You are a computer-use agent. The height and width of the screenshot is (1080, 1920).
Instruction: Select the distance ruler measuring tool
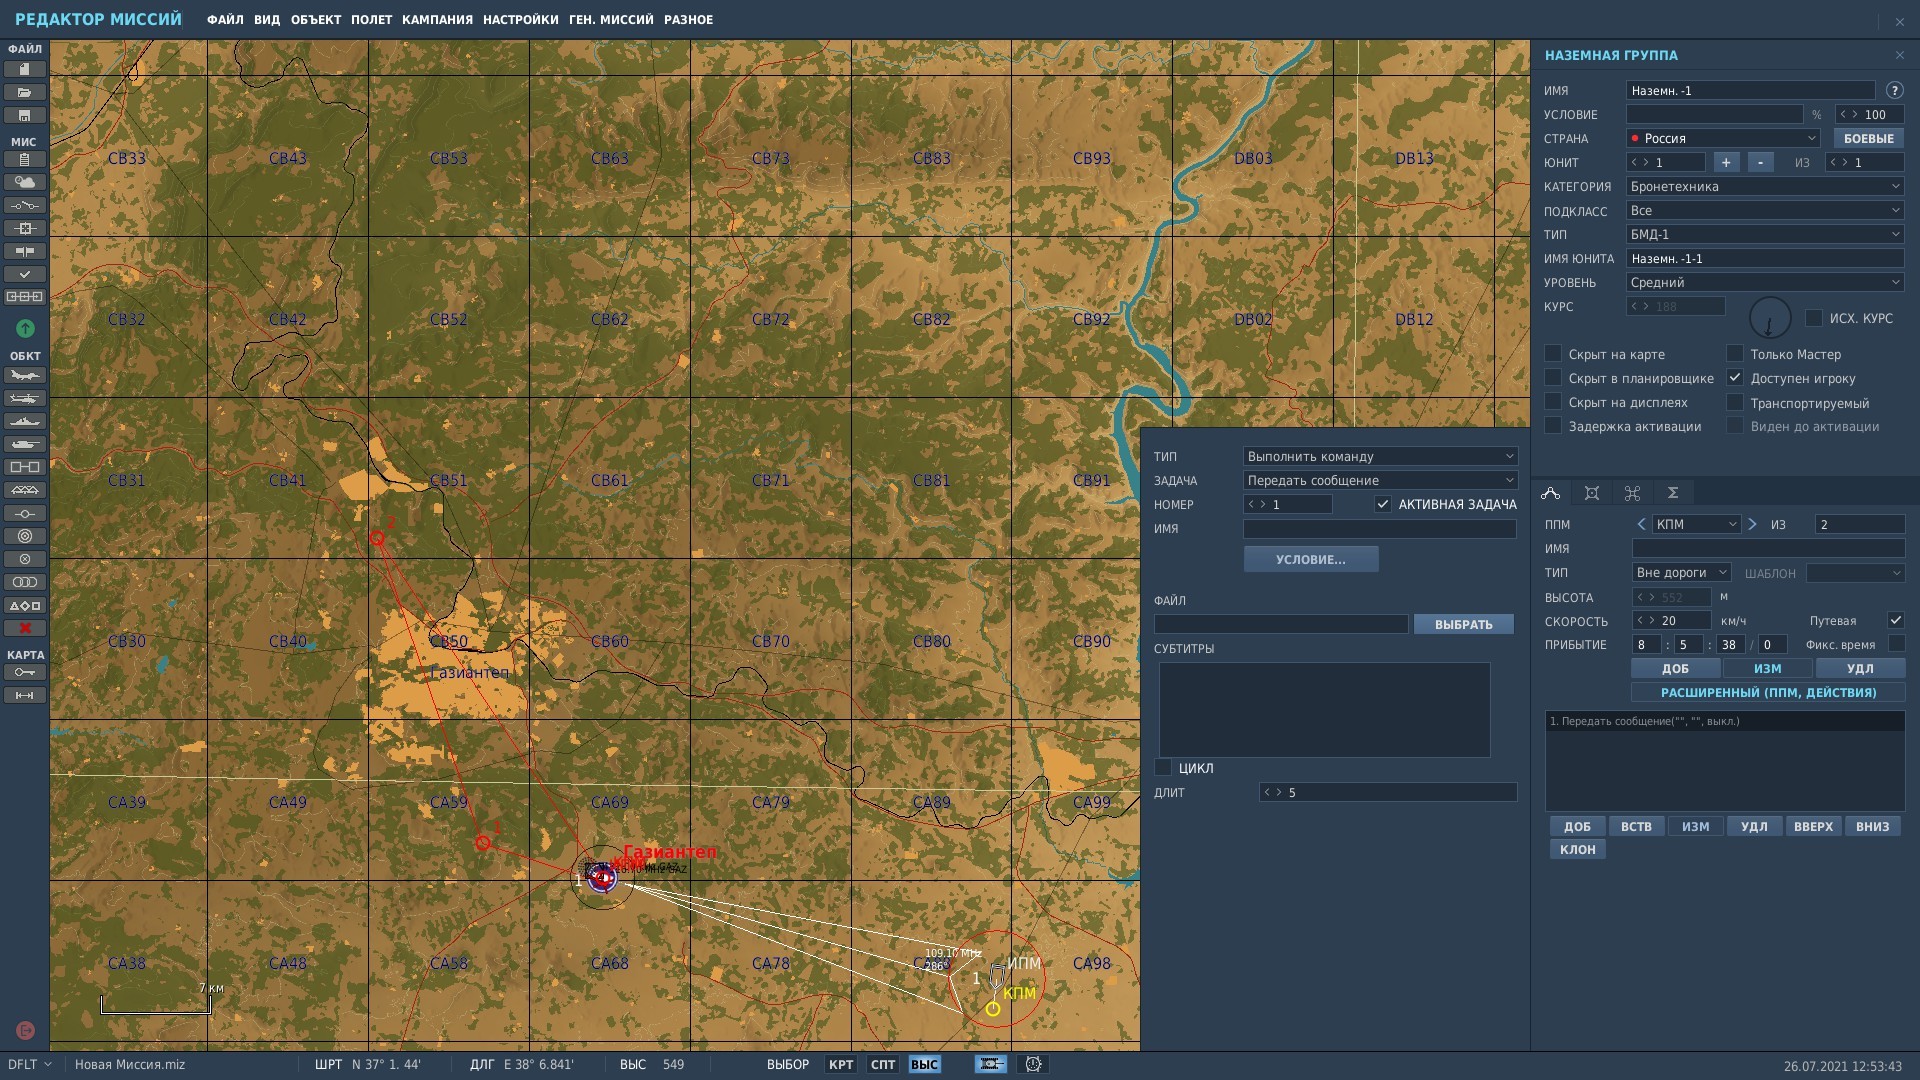[x=25, y=696]
